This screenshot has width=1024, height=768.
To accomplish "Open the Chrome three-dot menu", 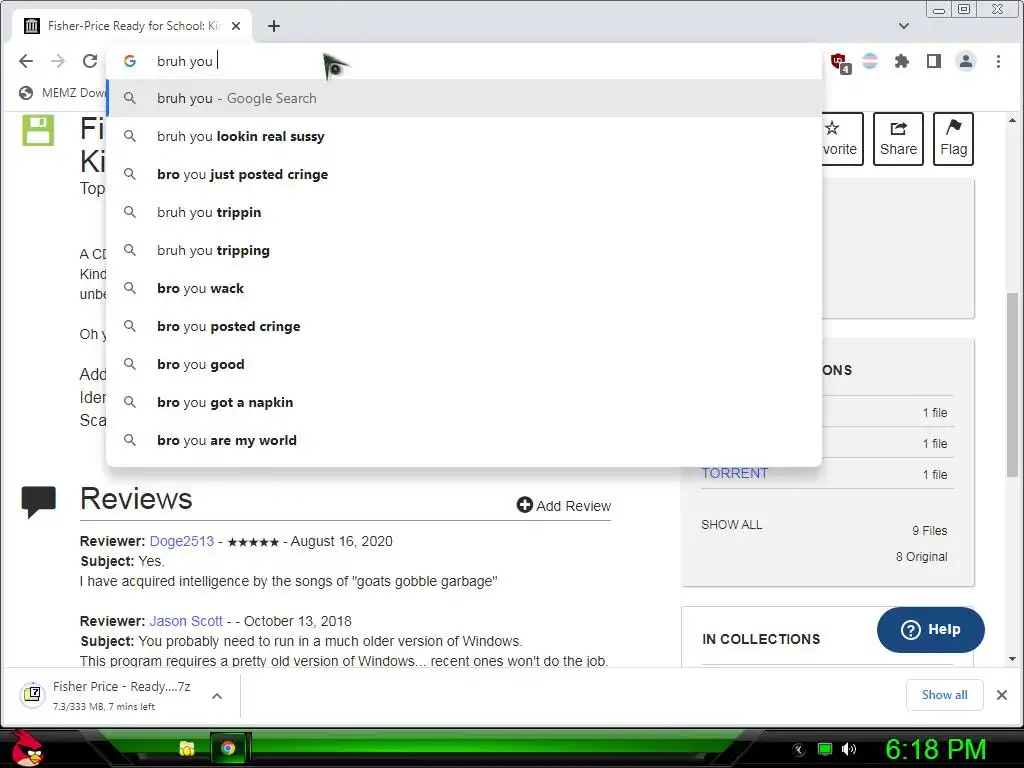I will tap(998, 61).
